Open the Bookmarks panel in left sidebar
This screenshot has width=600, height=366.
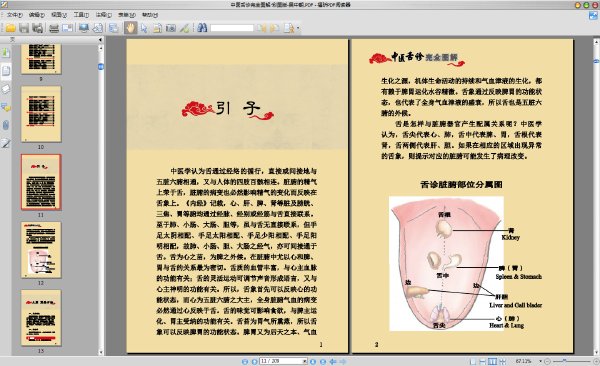(x=6, y=52)
